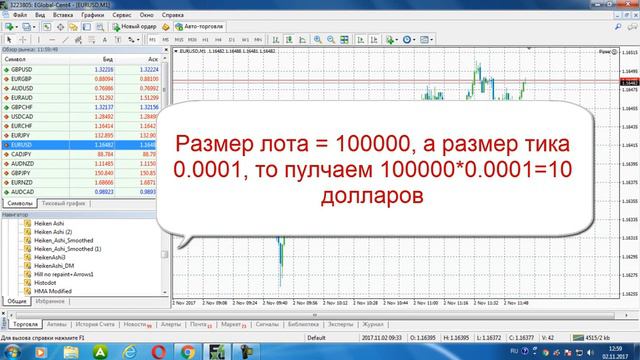Switch to bar chart type
The height and width of the screenshot is (360, 640).
pos(276,40)
